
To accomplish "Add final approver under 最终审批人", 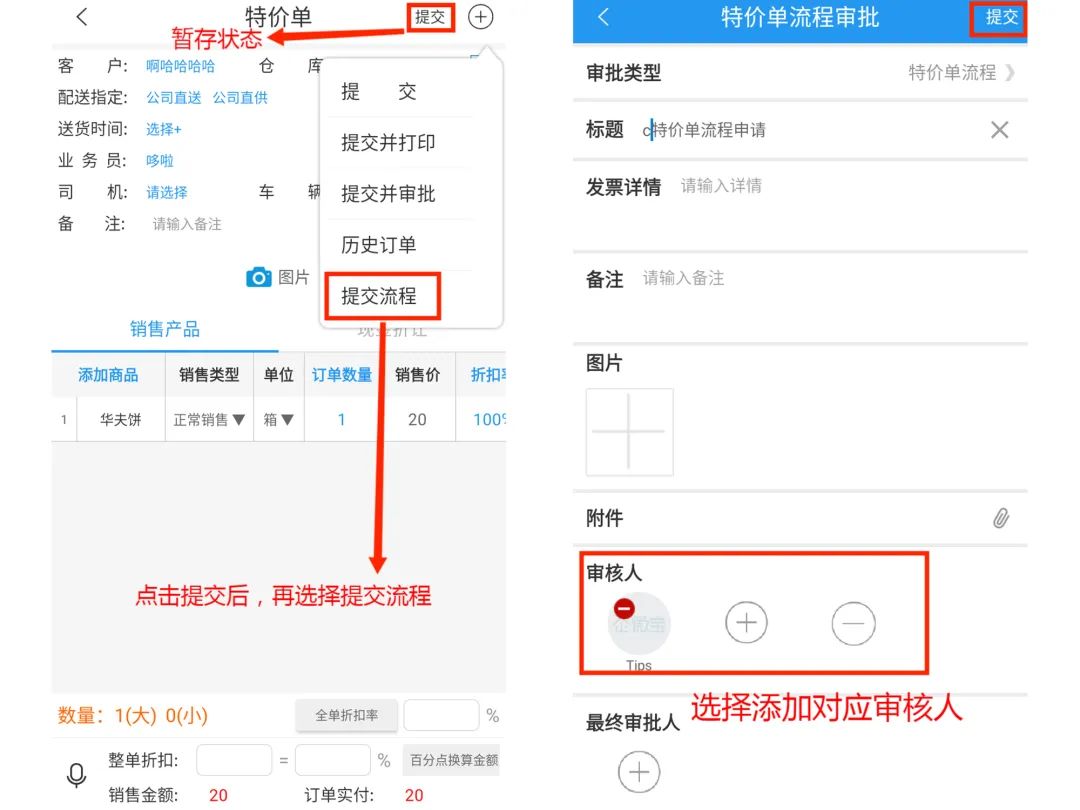I will [638, 772].
